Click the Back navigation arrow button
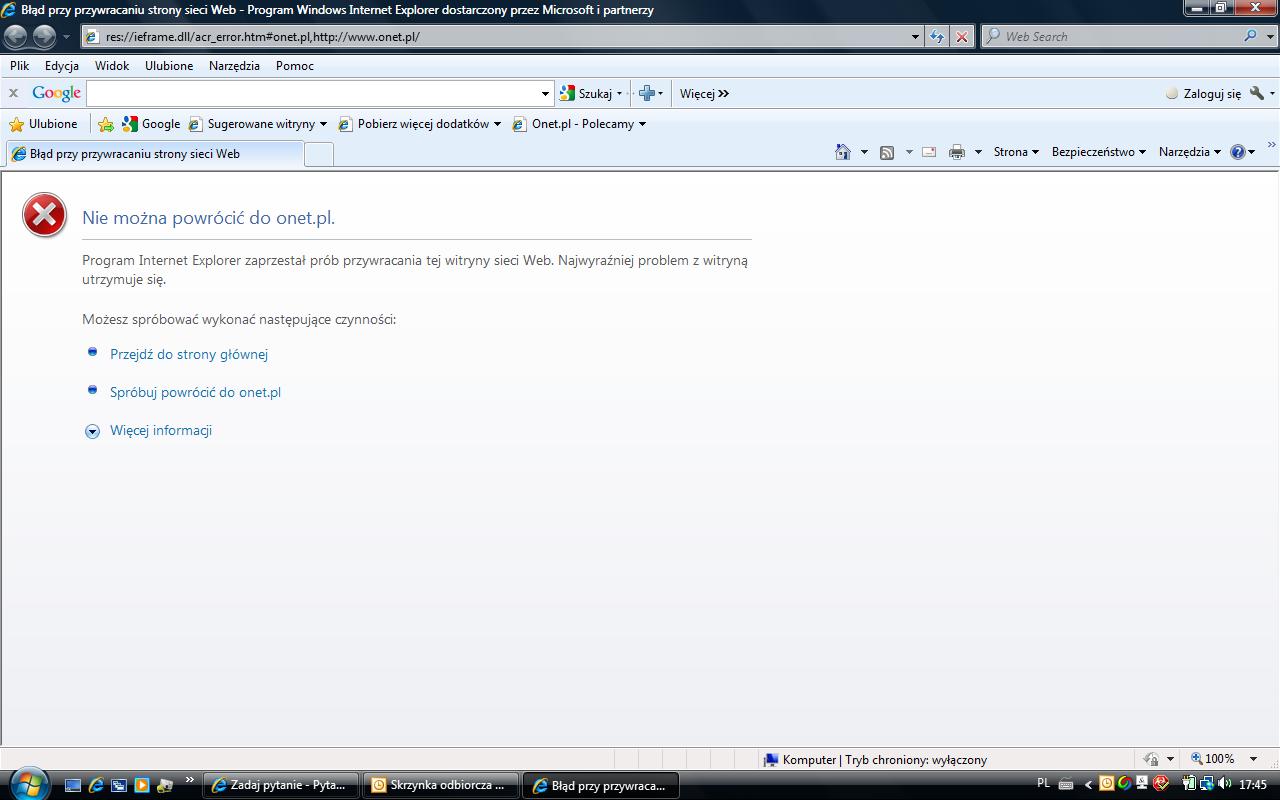 [16, 37]
